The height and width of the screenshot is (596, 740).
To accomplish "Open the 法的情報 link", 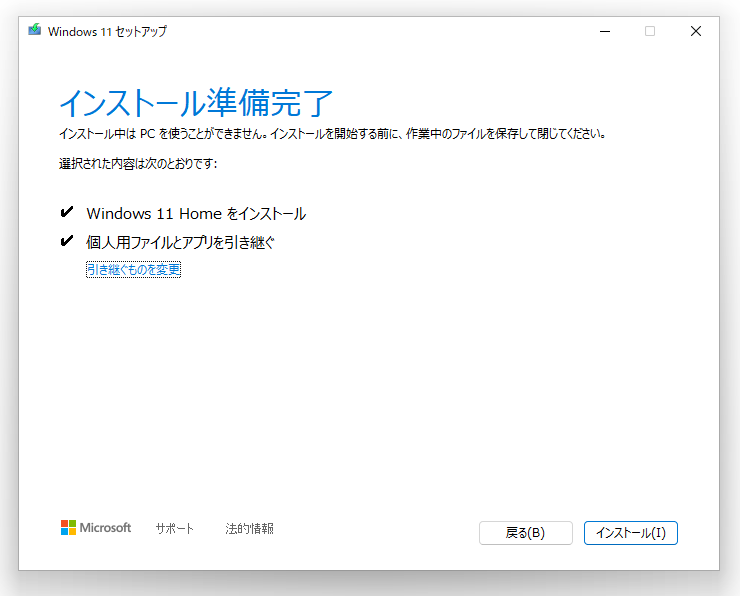I will pos(249,528).
